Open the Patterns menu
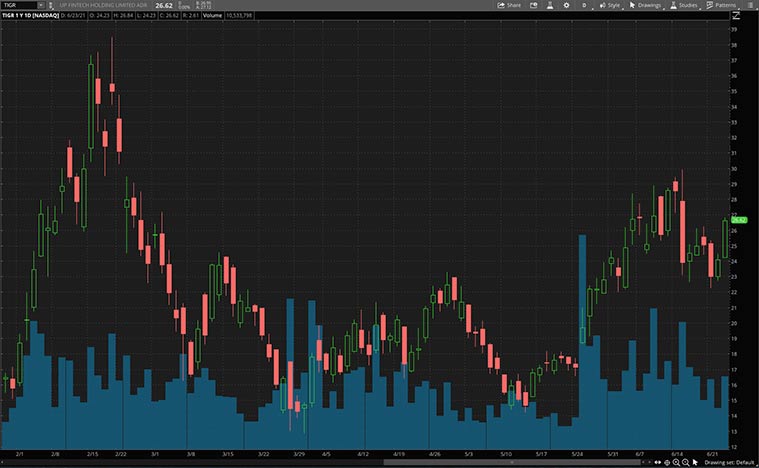The height and width of the screenshot is (468, 759). click(x=721, y=5)
